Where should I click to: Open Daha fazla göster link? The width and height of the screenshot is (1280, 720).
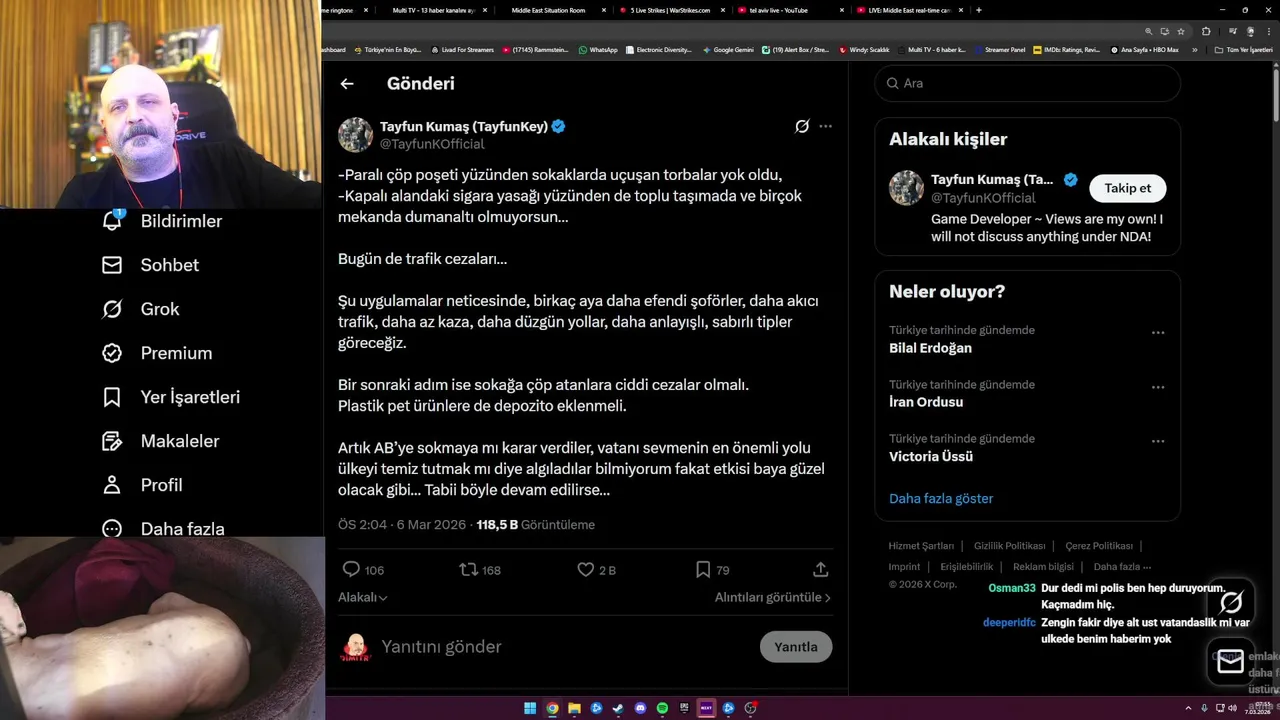pos(941,498)
